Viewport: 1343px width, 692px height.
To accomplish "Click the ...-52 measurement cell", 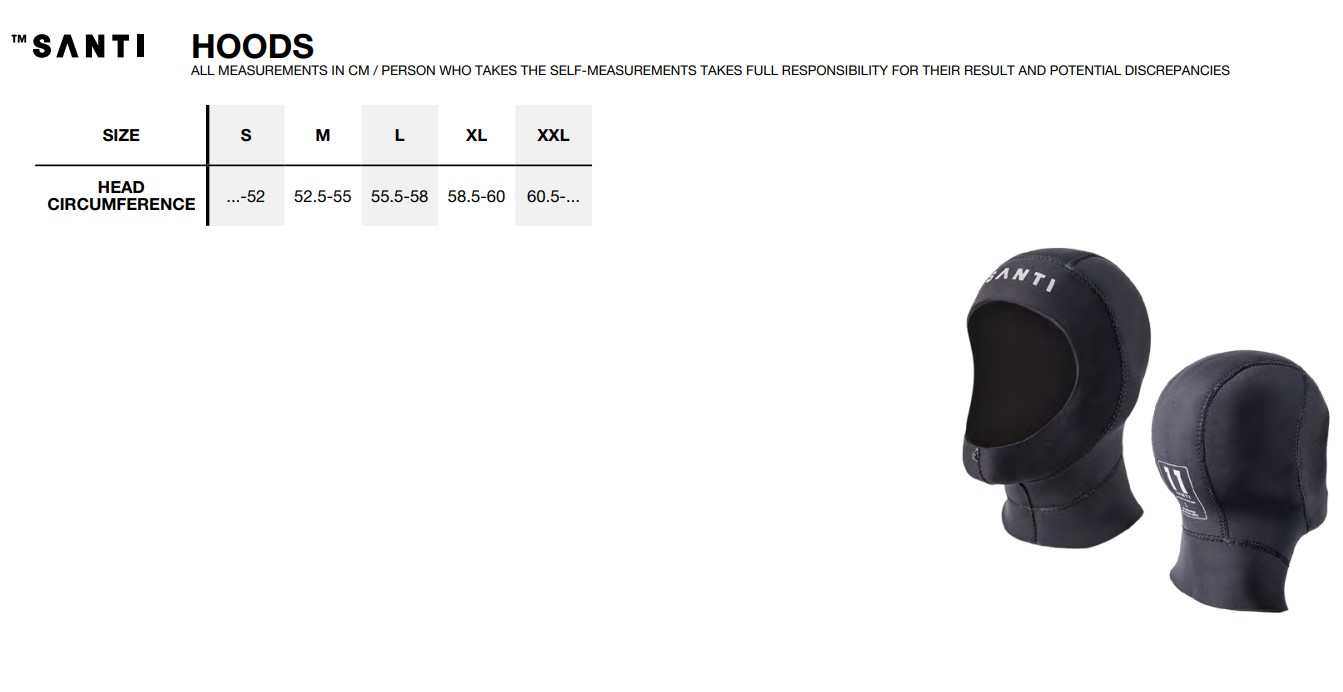I will pos(246,196).
